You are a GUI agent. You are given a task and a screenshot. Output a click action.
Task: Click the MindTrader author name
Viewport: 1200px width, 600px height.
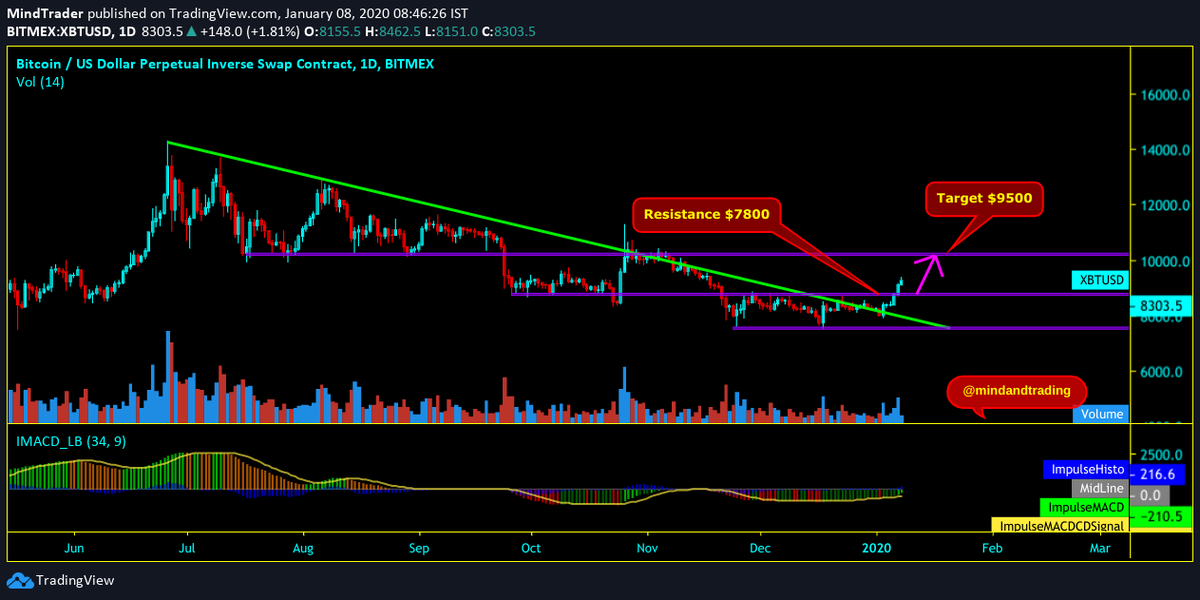pyautogui.click(x=43, y=15)
